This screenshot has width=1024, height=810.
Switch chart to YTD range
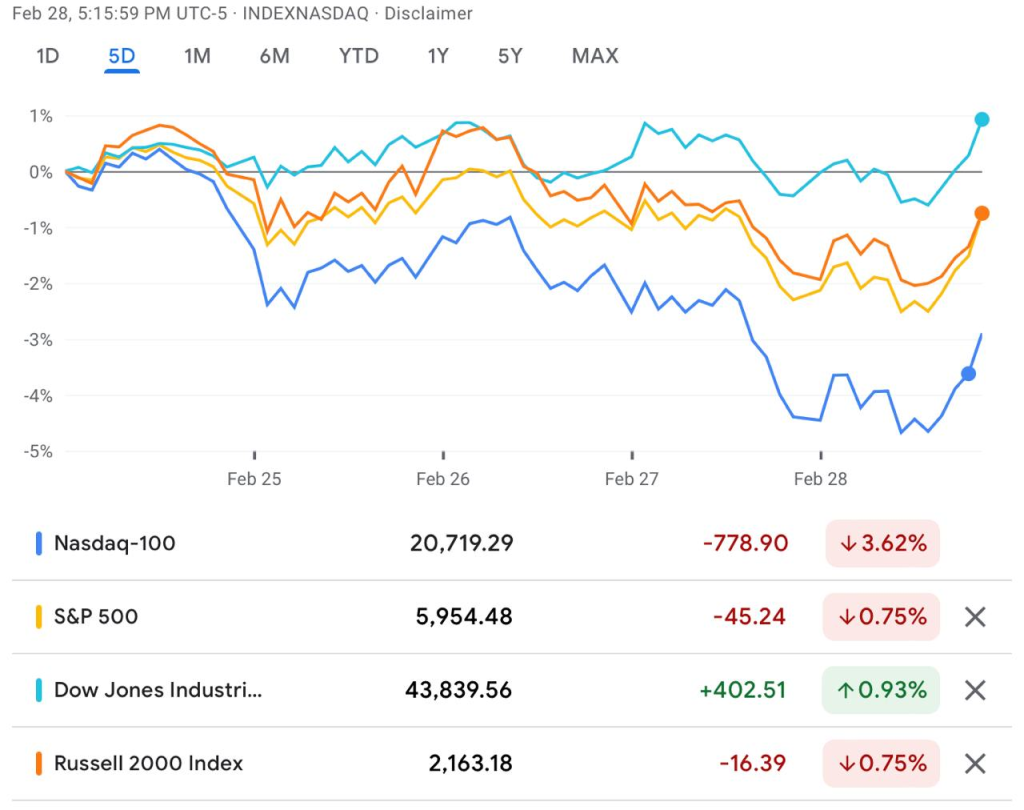pyautogui.click(x=358, y=56)
